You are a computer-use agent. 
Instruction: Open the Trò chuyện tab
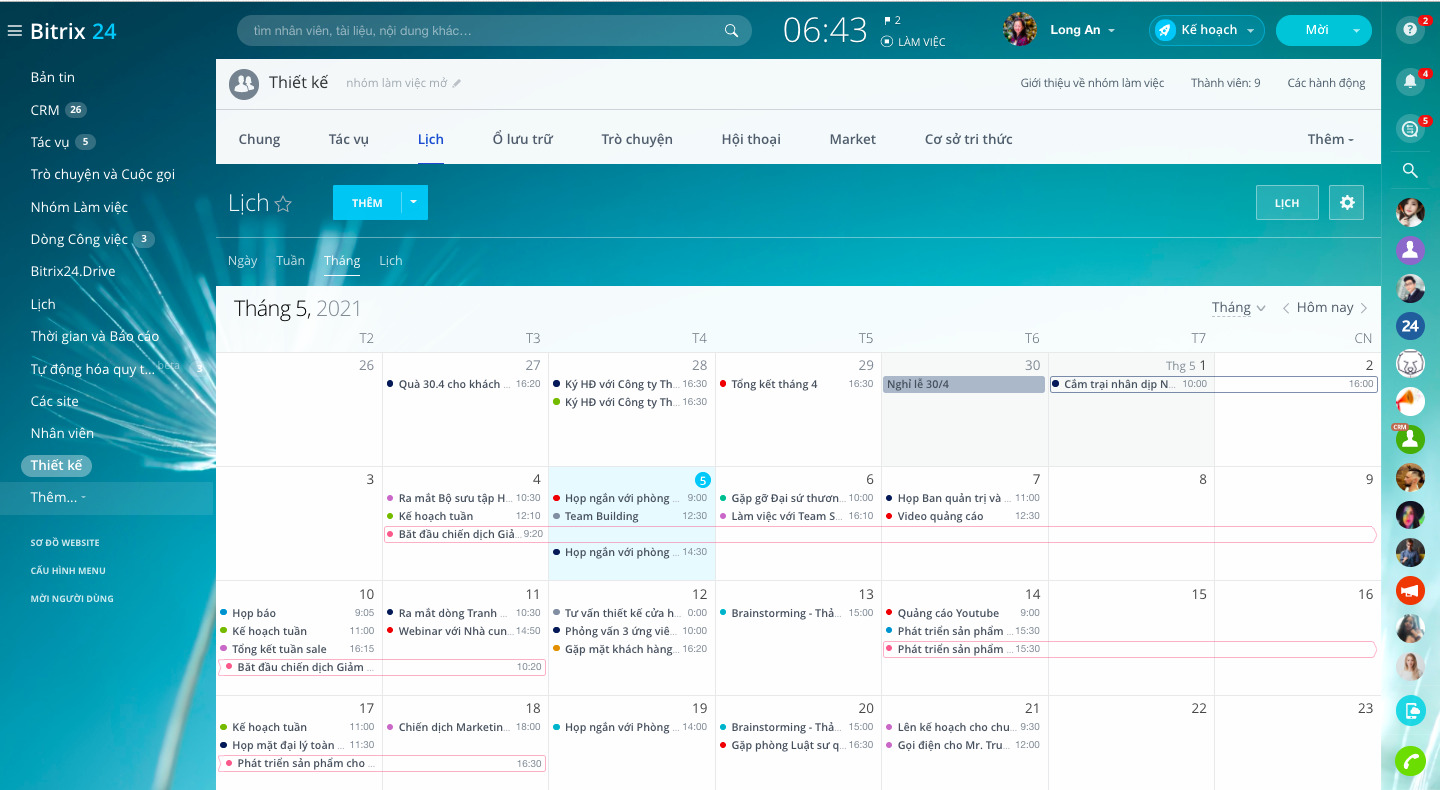(637, 139)
